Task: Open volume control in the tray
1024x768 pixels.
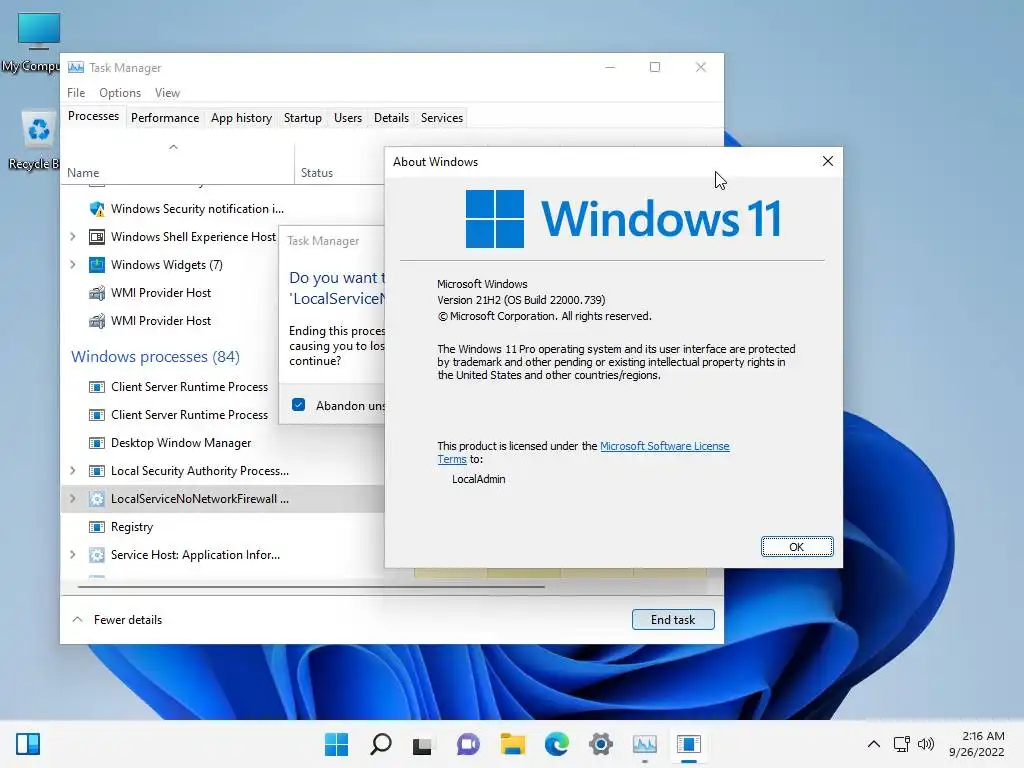Action: tap(925, 744)
